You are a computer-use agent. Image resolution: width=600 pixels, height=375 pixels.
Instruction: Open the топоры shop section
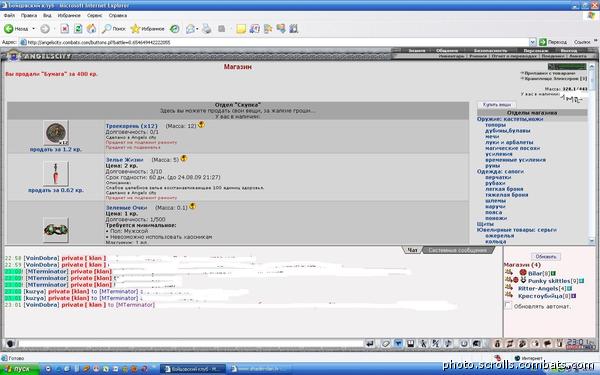point(495,125)
